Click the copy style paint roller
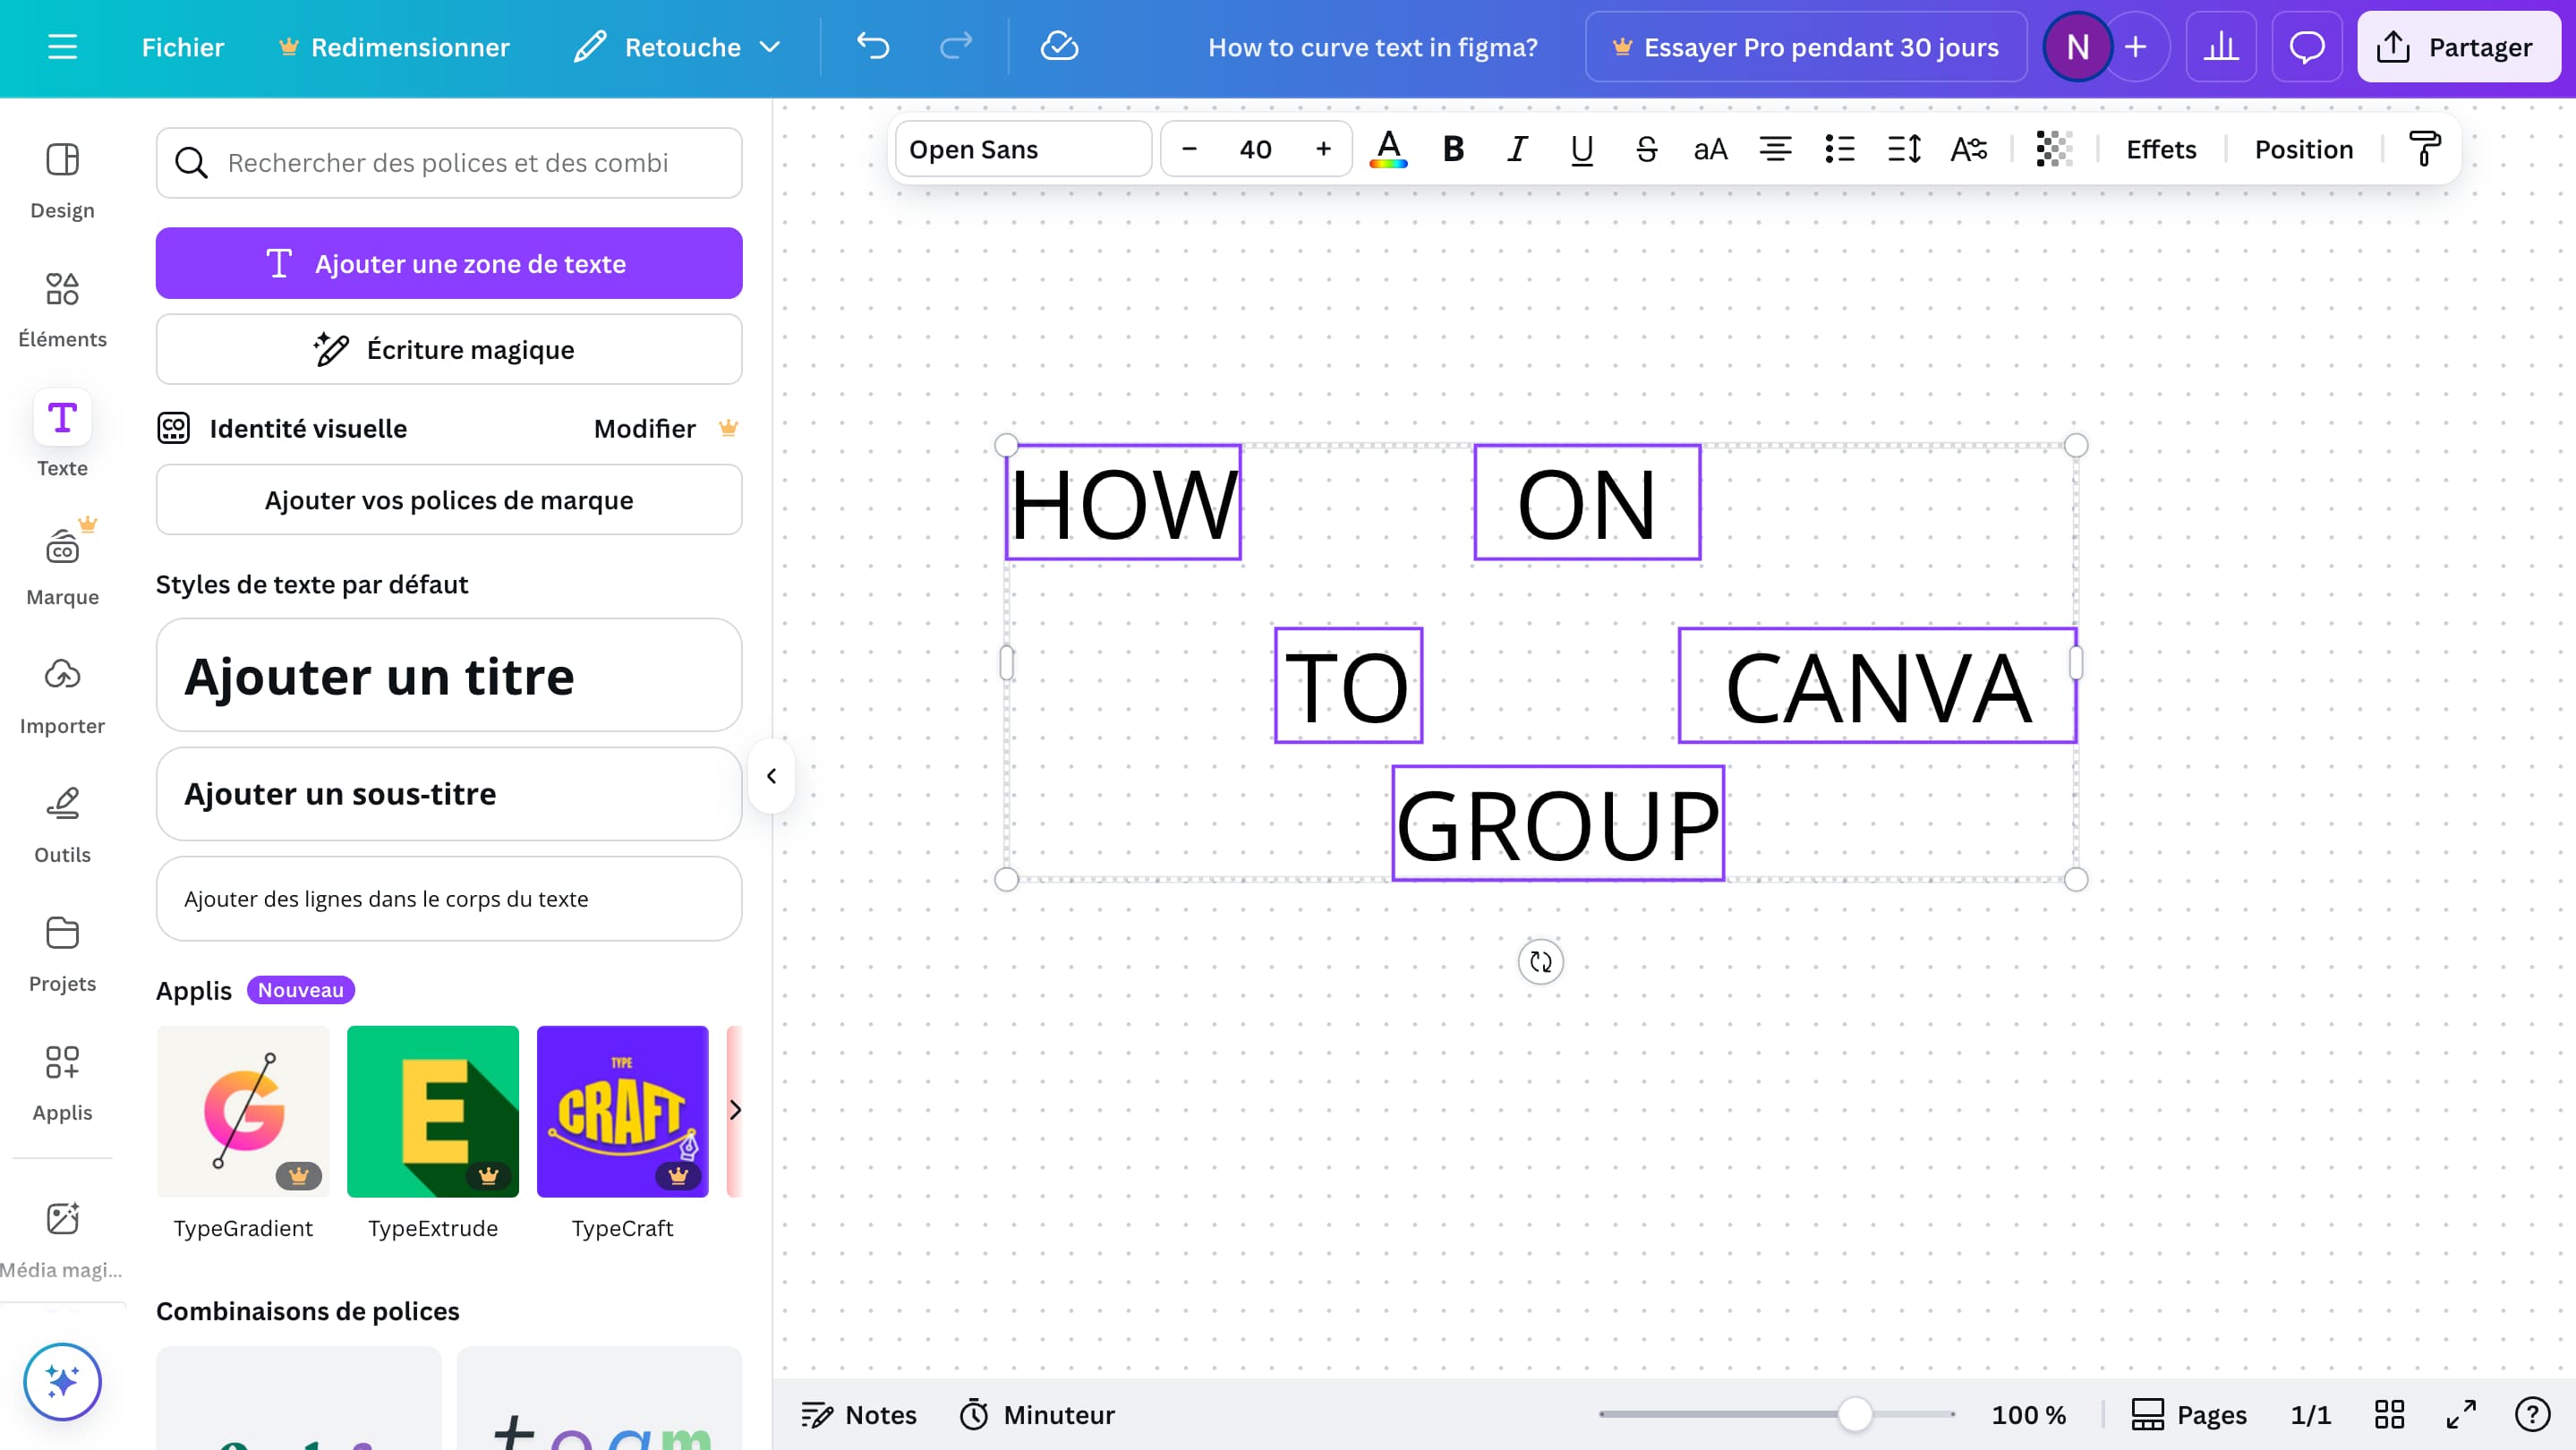The height and width of the screenshot is (1450, 2576). (2424, 149)
